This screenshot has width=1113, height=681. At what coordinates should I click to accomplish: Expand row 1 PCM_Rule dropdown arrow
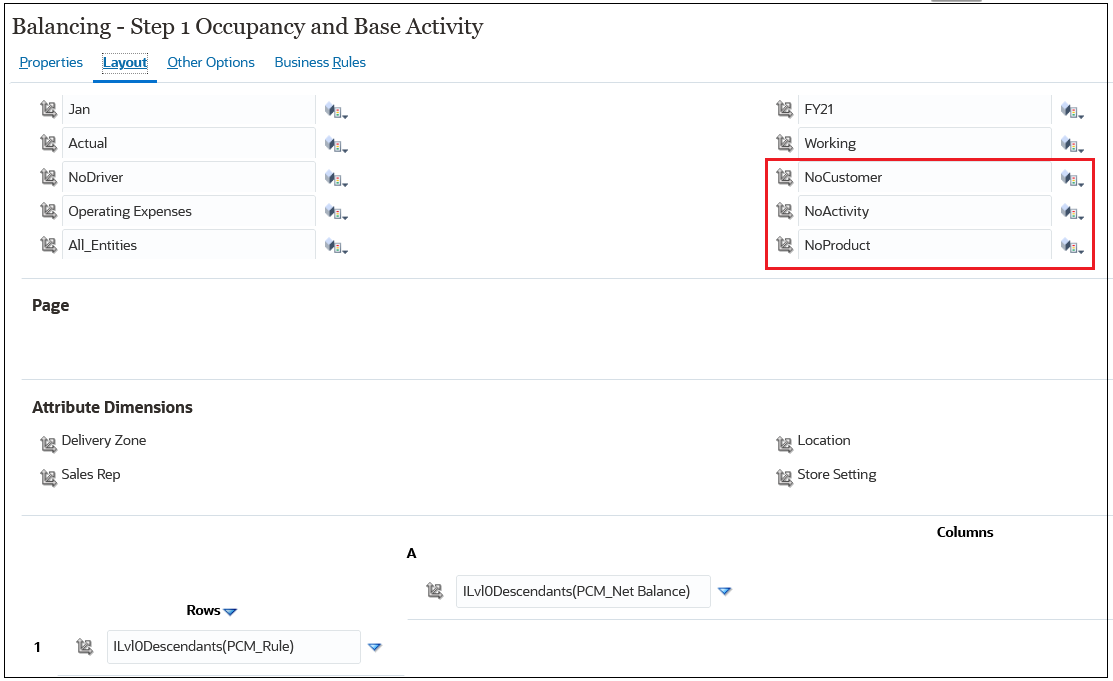click(375, 647)
